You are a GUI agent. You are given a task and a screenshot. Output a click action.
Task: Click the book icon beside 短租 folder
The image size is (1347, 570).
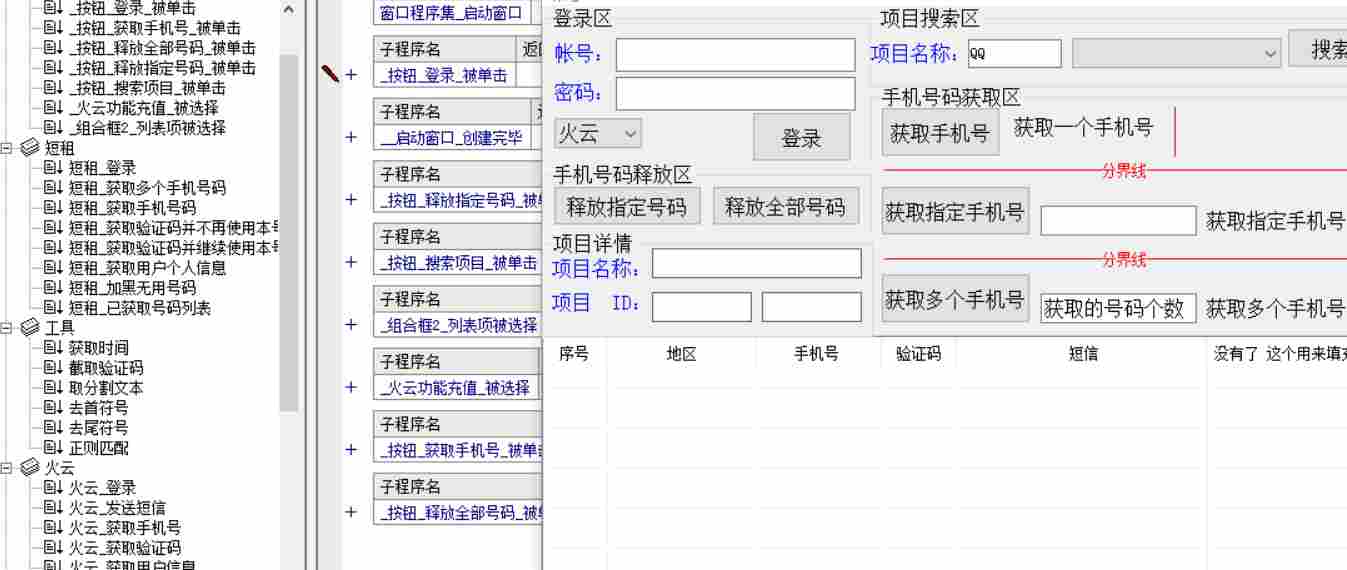[30, 148]
